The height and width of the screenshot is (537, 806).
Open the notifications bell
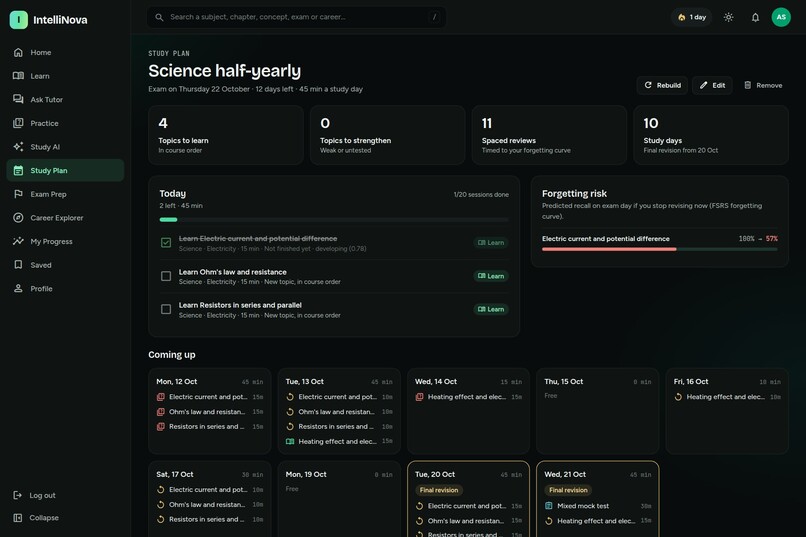755,17
